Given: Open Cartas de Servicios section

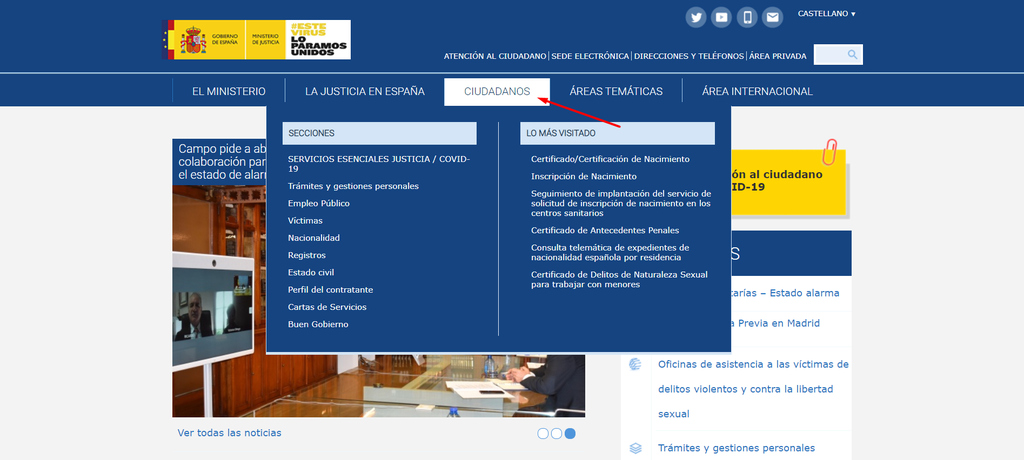Looking at the screenshot, I should click(327, 307).
